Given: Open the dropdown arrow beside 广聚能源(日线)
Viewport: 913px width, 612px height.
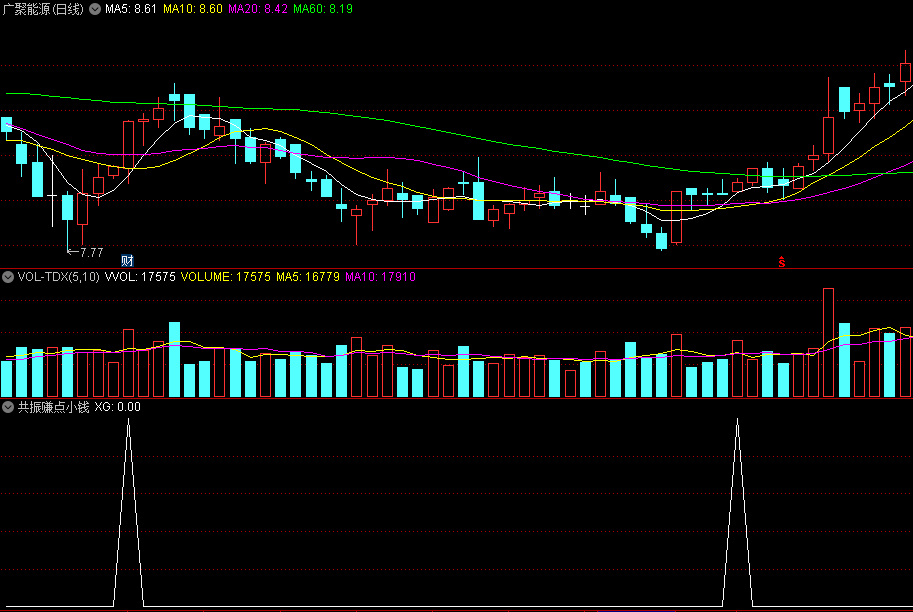Looking at the screenshot, I should (x=95, y=9).
